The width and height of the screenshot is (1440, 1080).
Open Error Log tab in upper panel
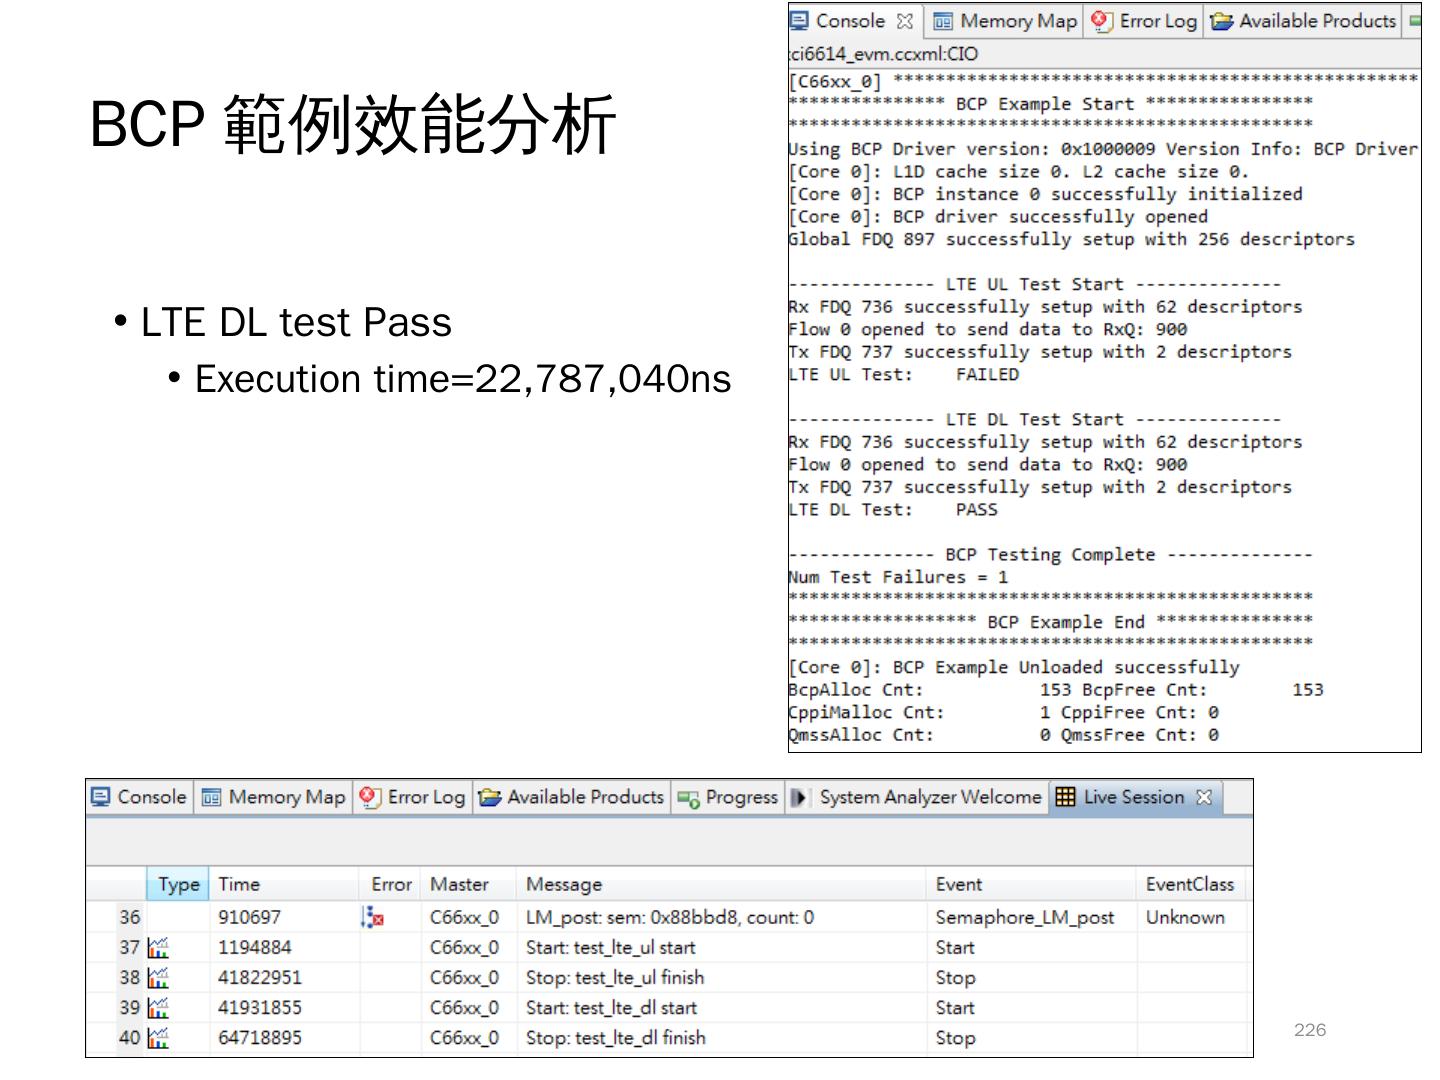1145,21
